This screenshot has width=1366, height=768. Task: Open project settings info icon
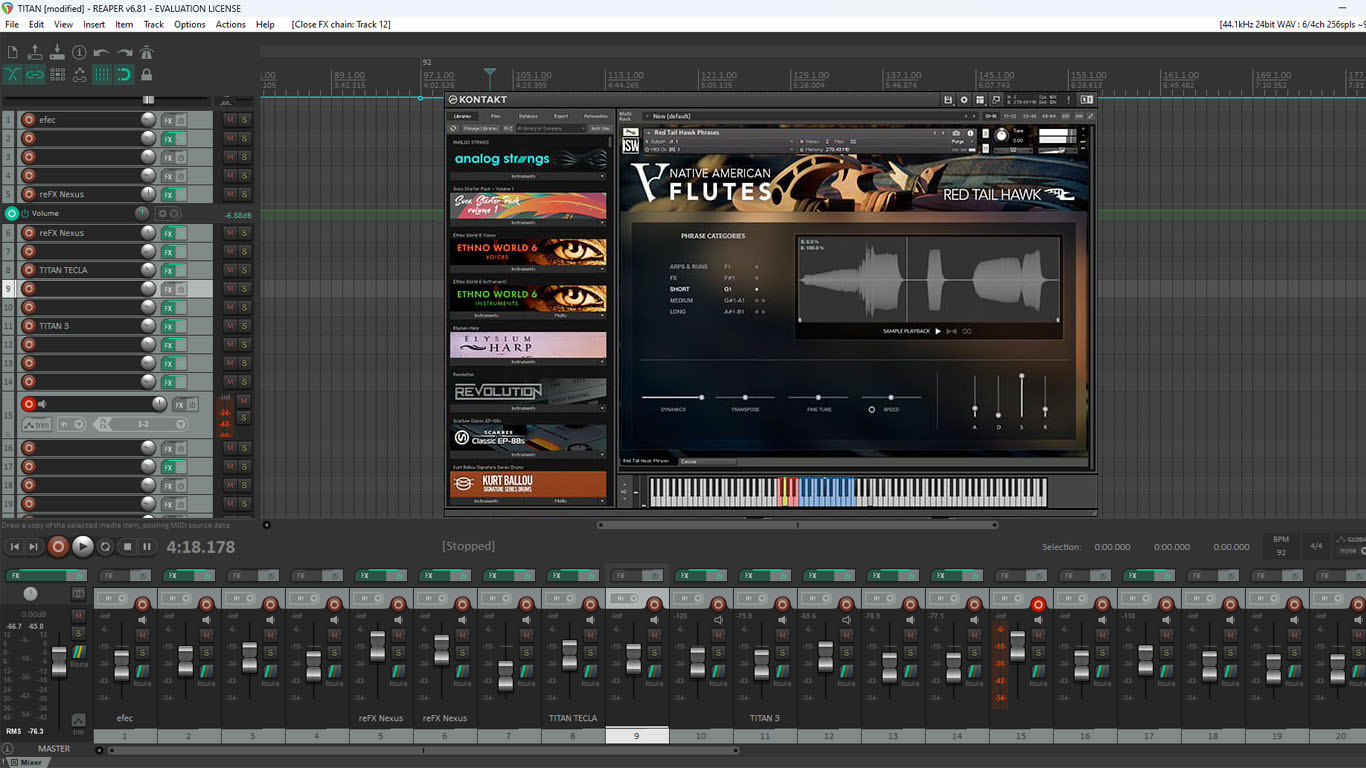tap(79, 52)
